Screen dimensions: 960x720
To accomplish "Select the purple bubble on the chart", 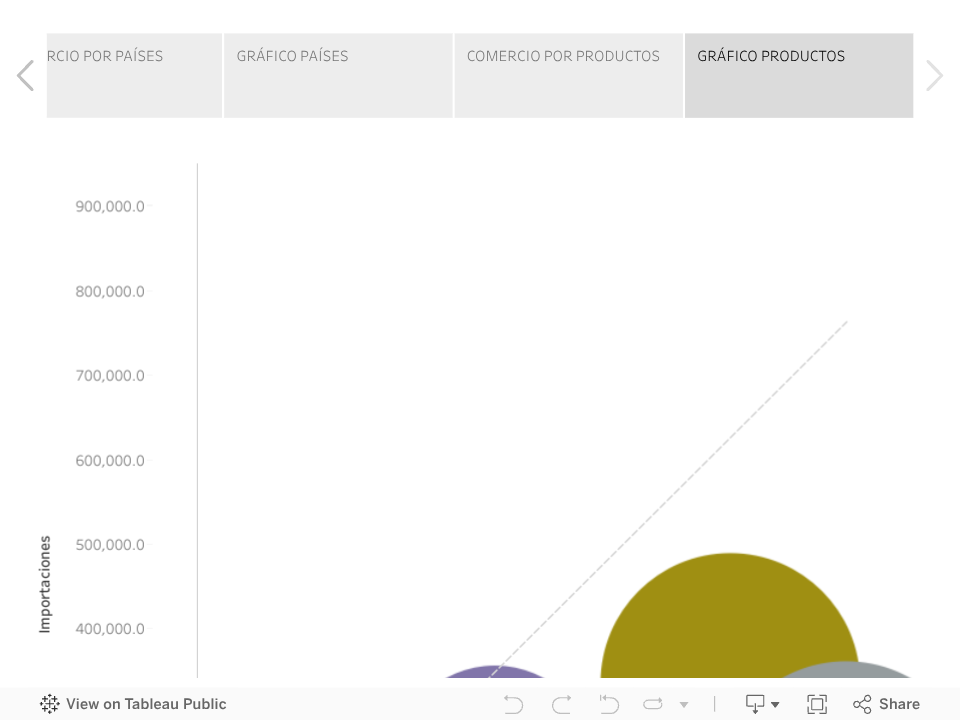I will pyautogui.click(x=494, y=672).
